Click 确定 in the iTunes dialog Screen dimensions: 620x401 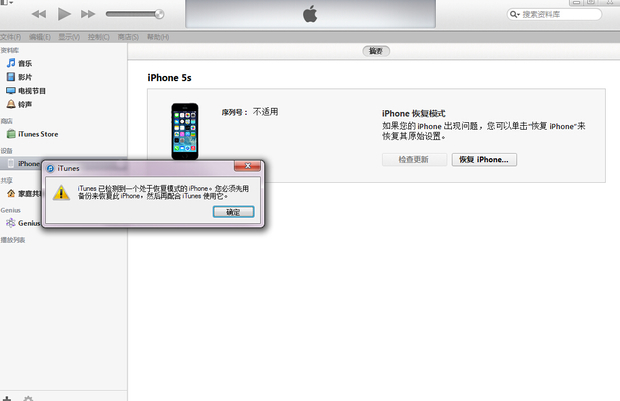233,212
